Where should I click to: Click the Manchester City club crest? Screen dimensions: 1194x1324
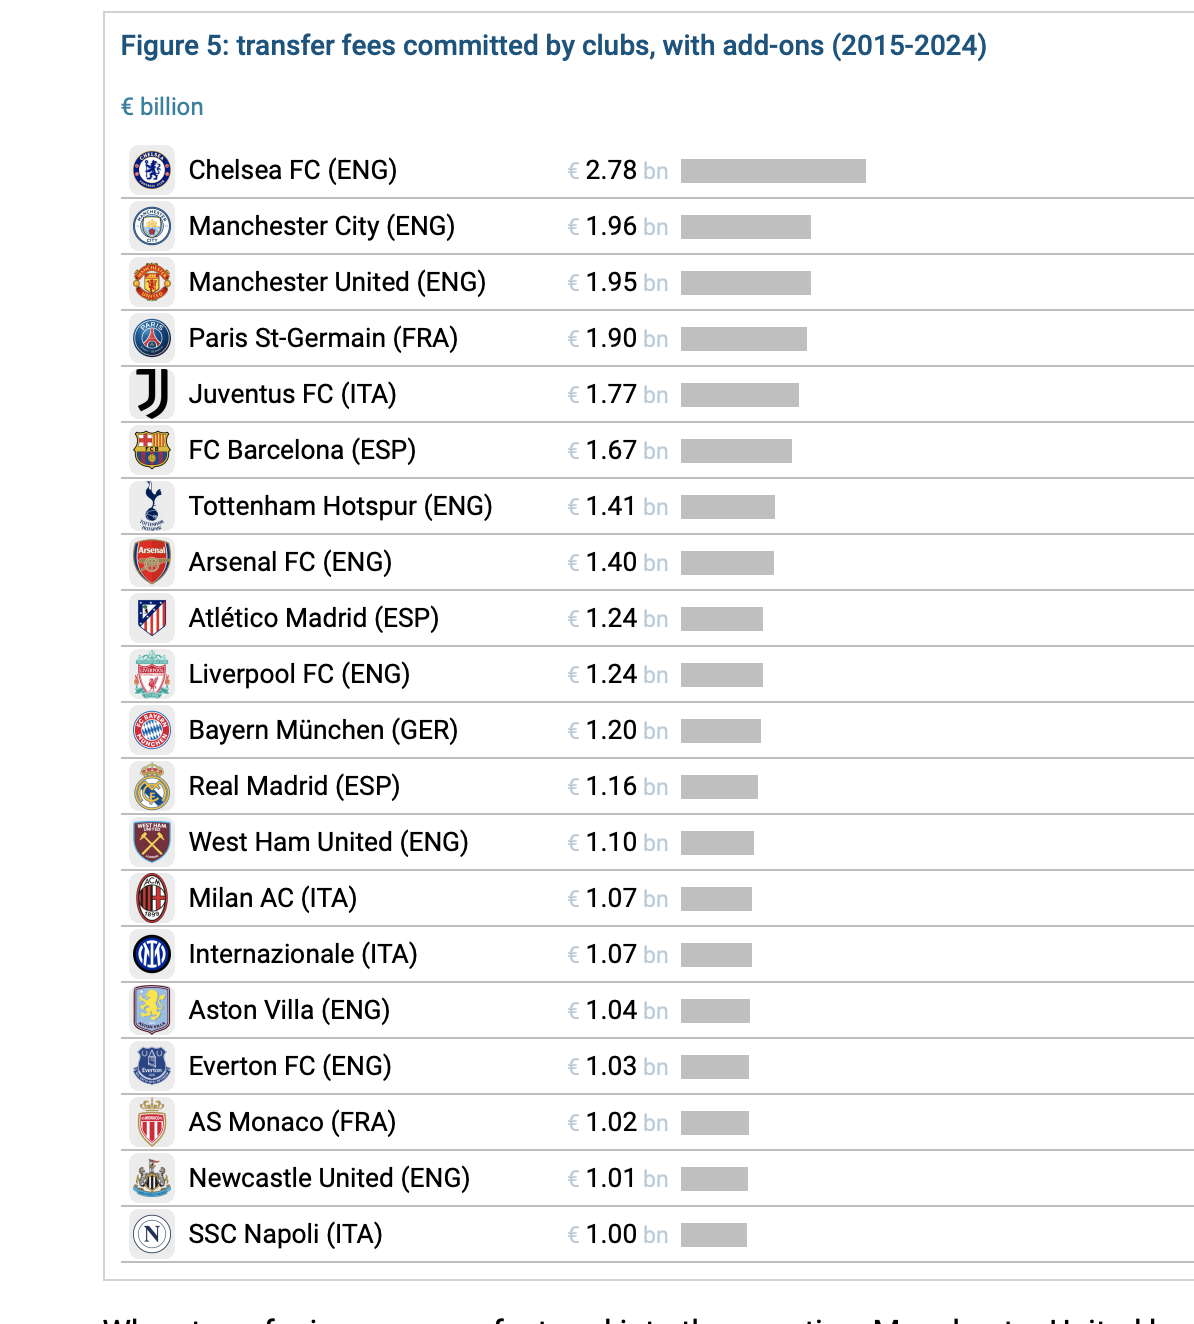coord(152,226)
